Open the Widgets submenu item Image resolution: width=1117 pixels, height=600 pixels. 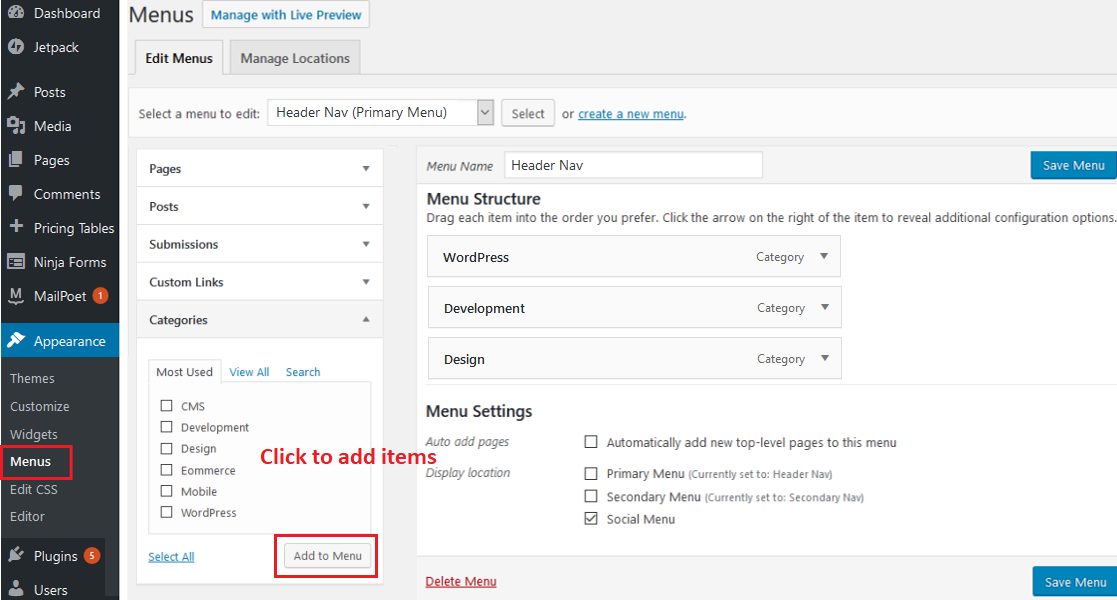pyautogui.click(x=34, y=435)
